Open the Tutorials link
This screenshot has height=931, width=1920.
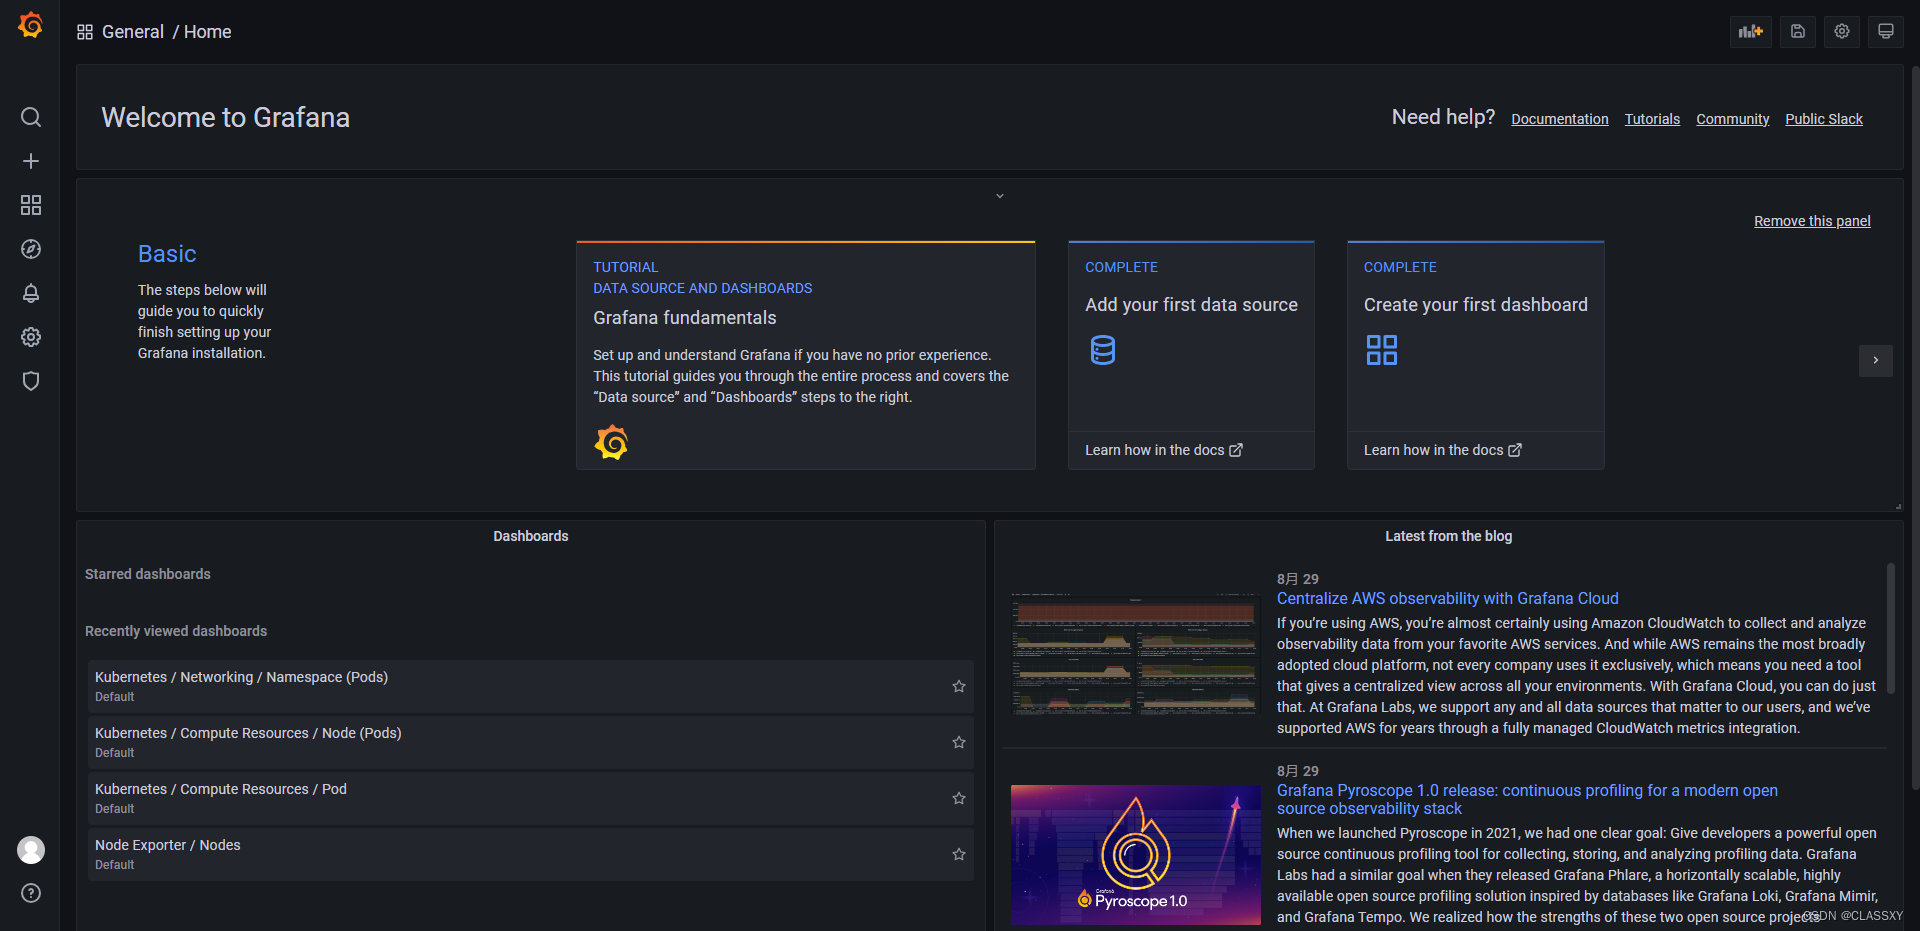pyautogui.click(x=1652, y=119)
